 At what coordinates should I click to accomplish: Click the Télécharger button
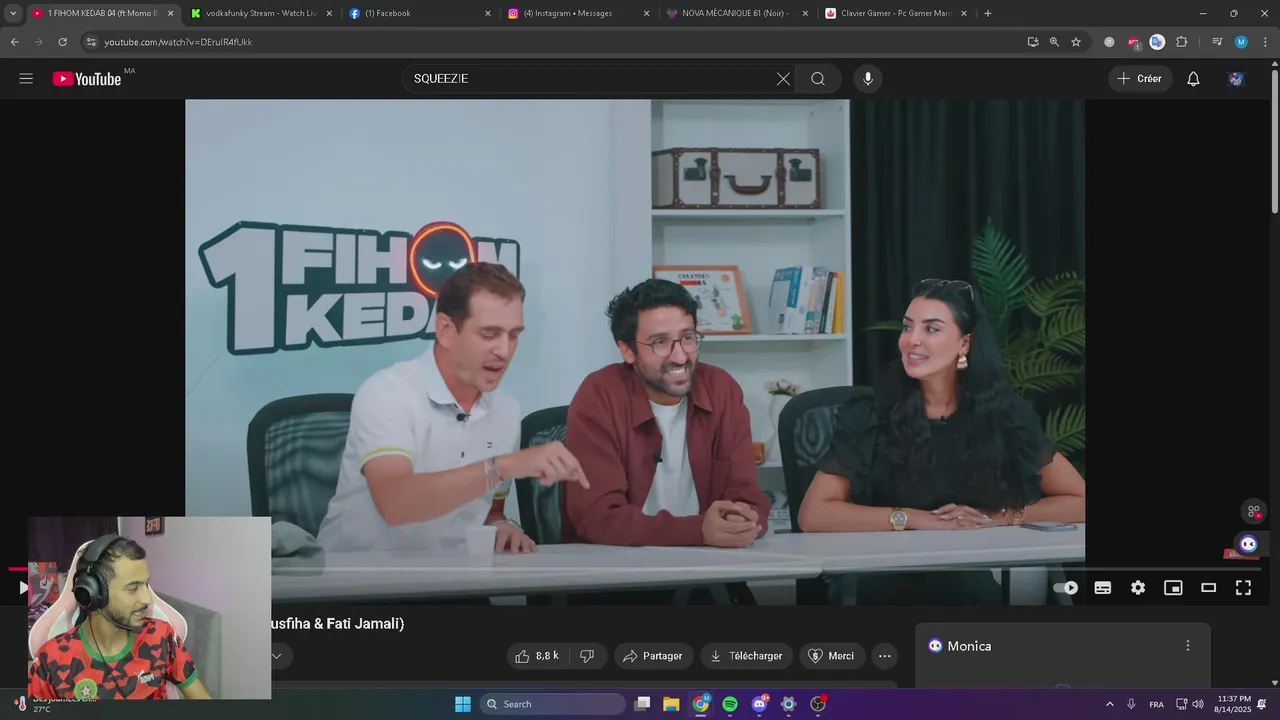click(746, 656)
